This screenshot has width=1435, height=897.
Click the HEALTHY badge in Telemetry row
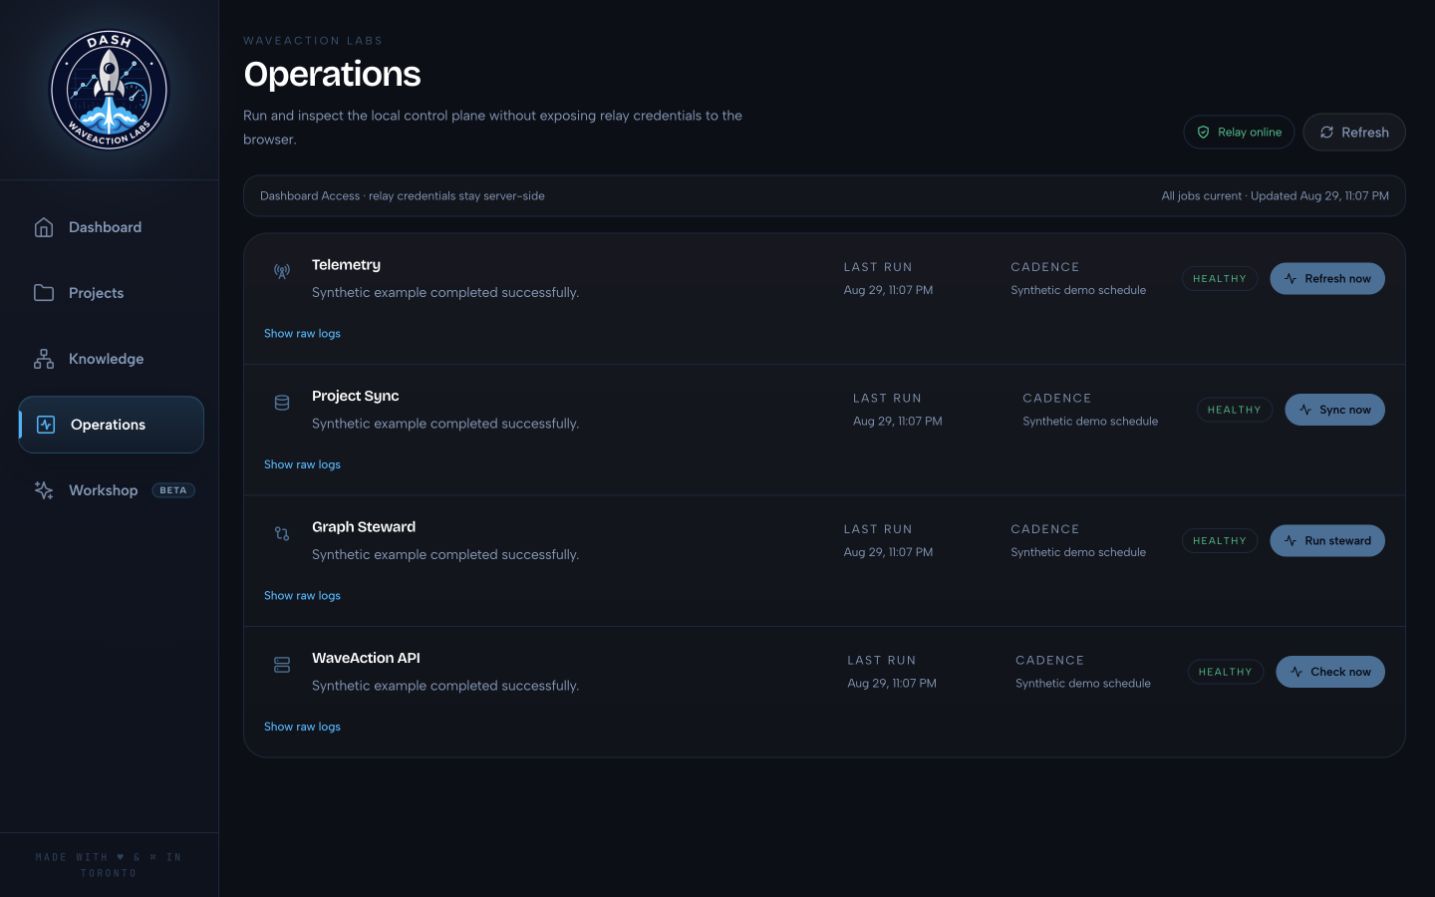[x=1219, y=279]
